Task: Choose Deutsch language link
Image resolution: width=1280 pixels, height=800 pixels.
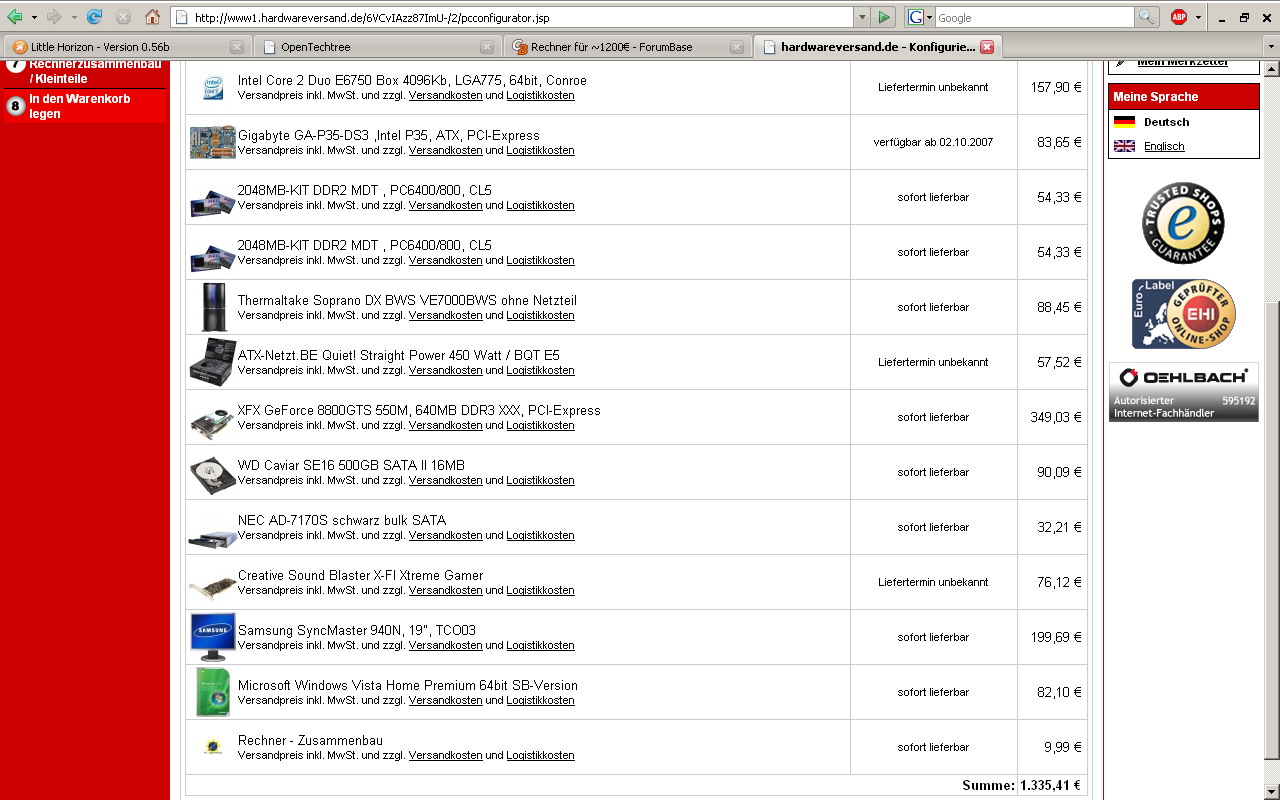Action: point(1166,122)
